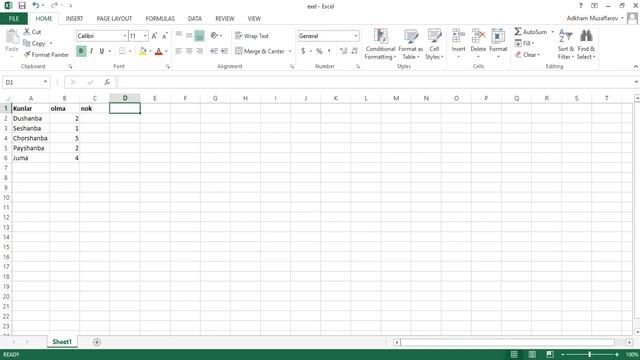Open the font size dropdown
The width and height of the screenshot is (640, 360).
coord(145,36)
